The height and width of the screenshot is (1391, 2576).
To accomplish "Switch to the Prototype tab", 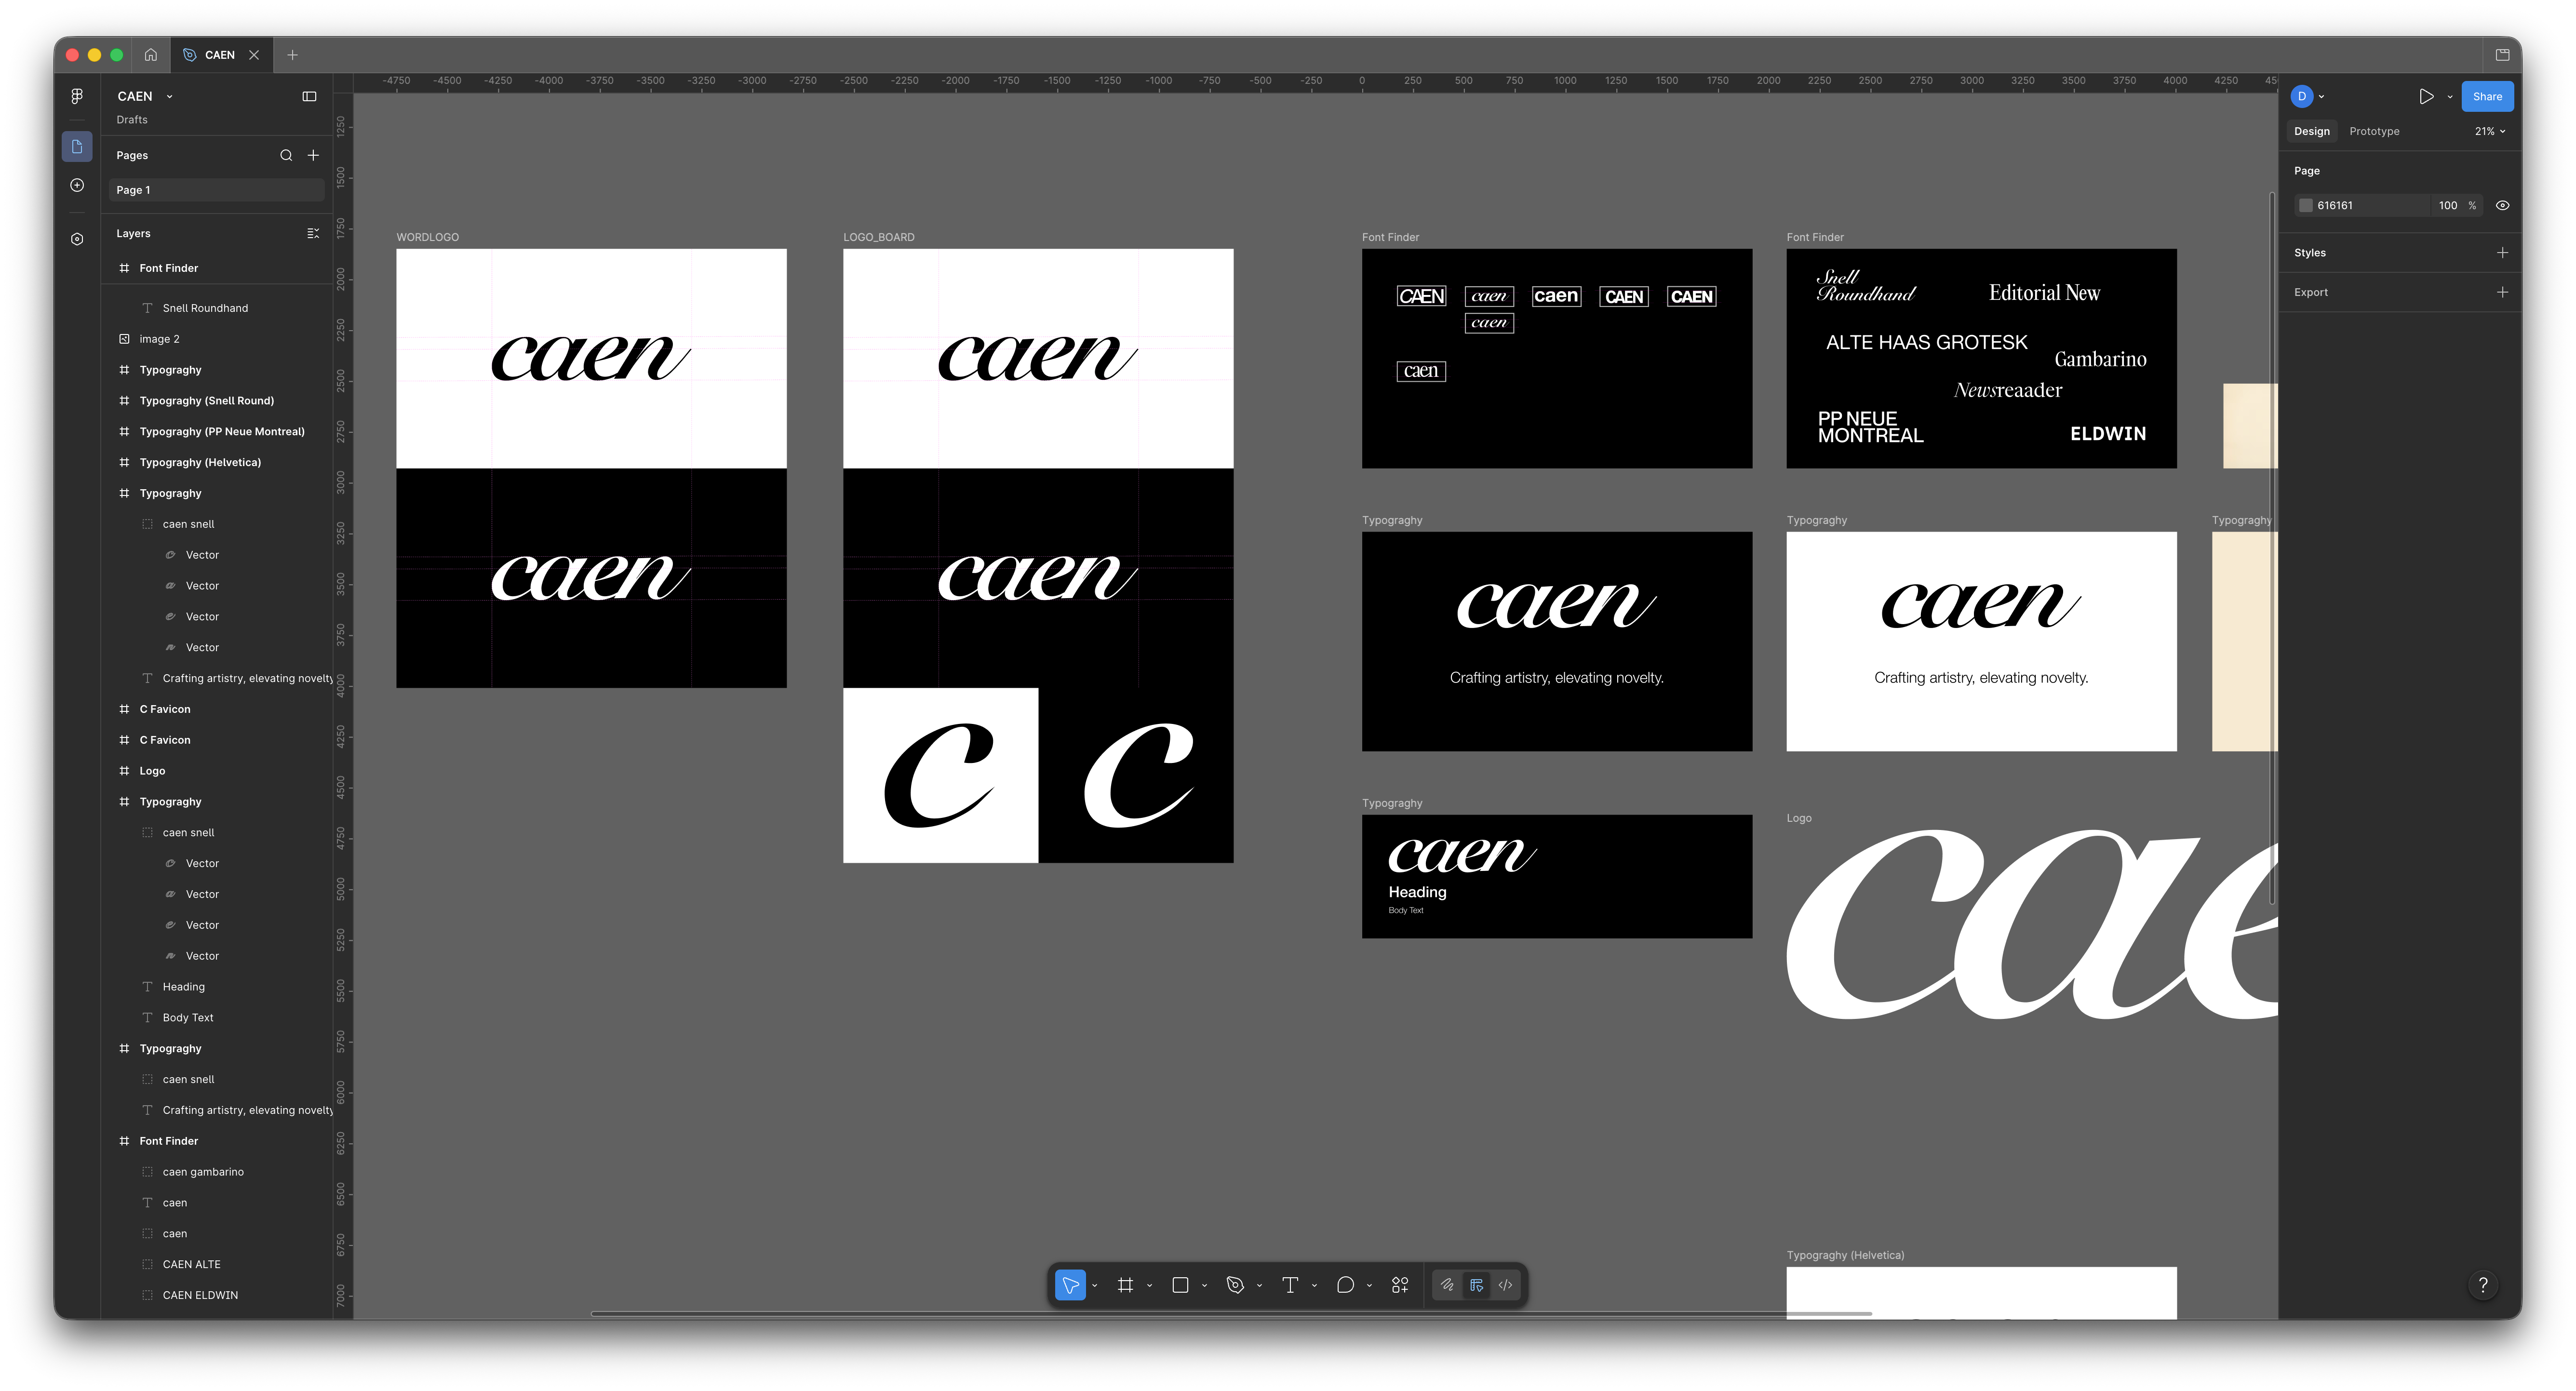I will point(2374,131).
